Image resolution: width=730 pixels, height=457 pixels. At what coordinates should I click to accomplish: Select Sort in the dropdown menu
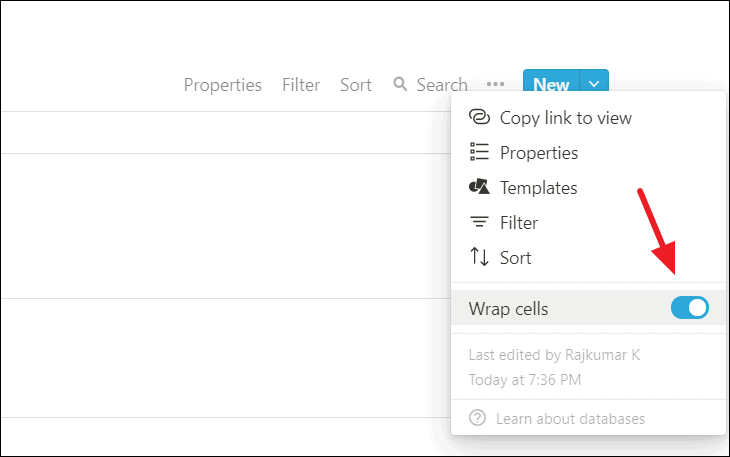(515, 258)
